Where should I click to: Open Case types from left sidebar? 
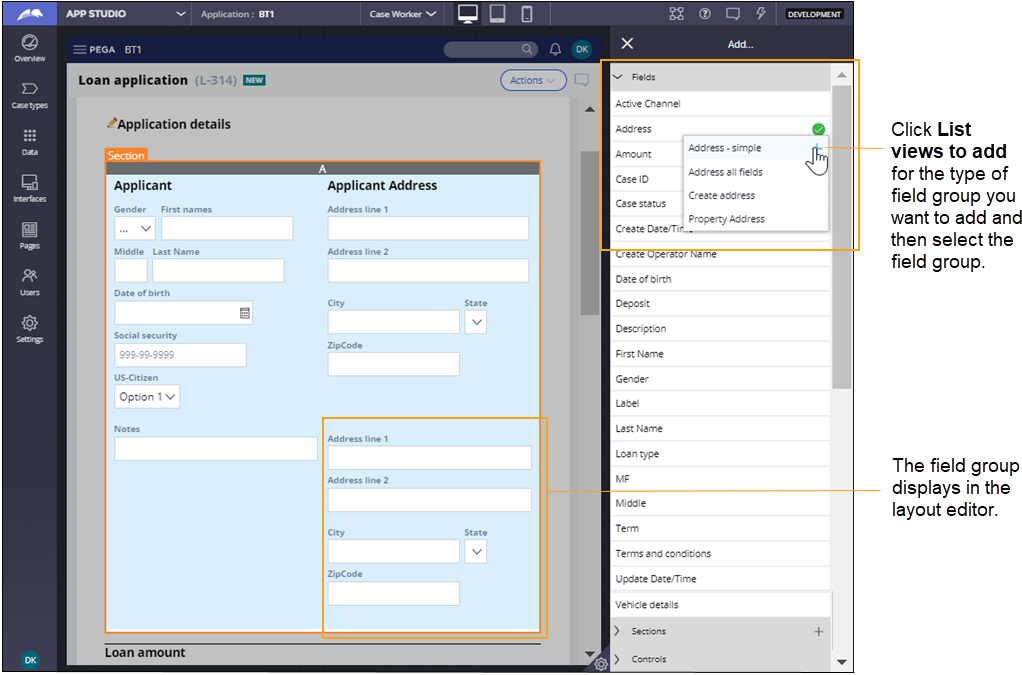pos(29,94)
